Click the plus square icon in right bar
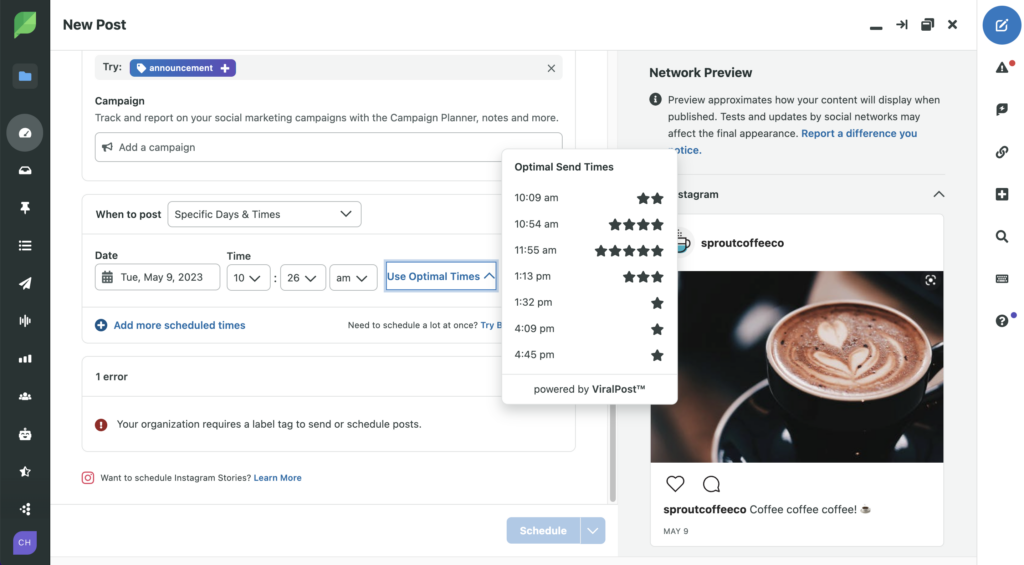 1002,194
